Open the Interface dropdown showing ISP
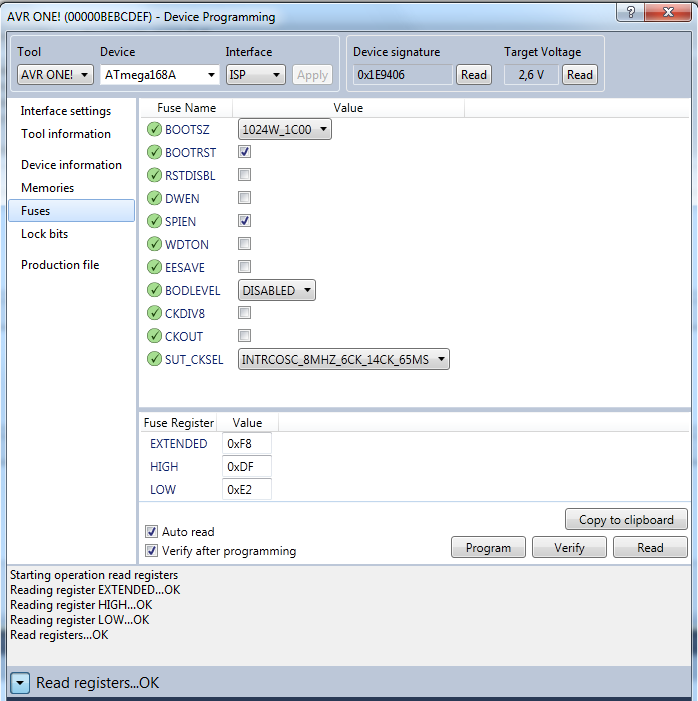The width and height of the screenshot is (698, 701). [255, 75]
